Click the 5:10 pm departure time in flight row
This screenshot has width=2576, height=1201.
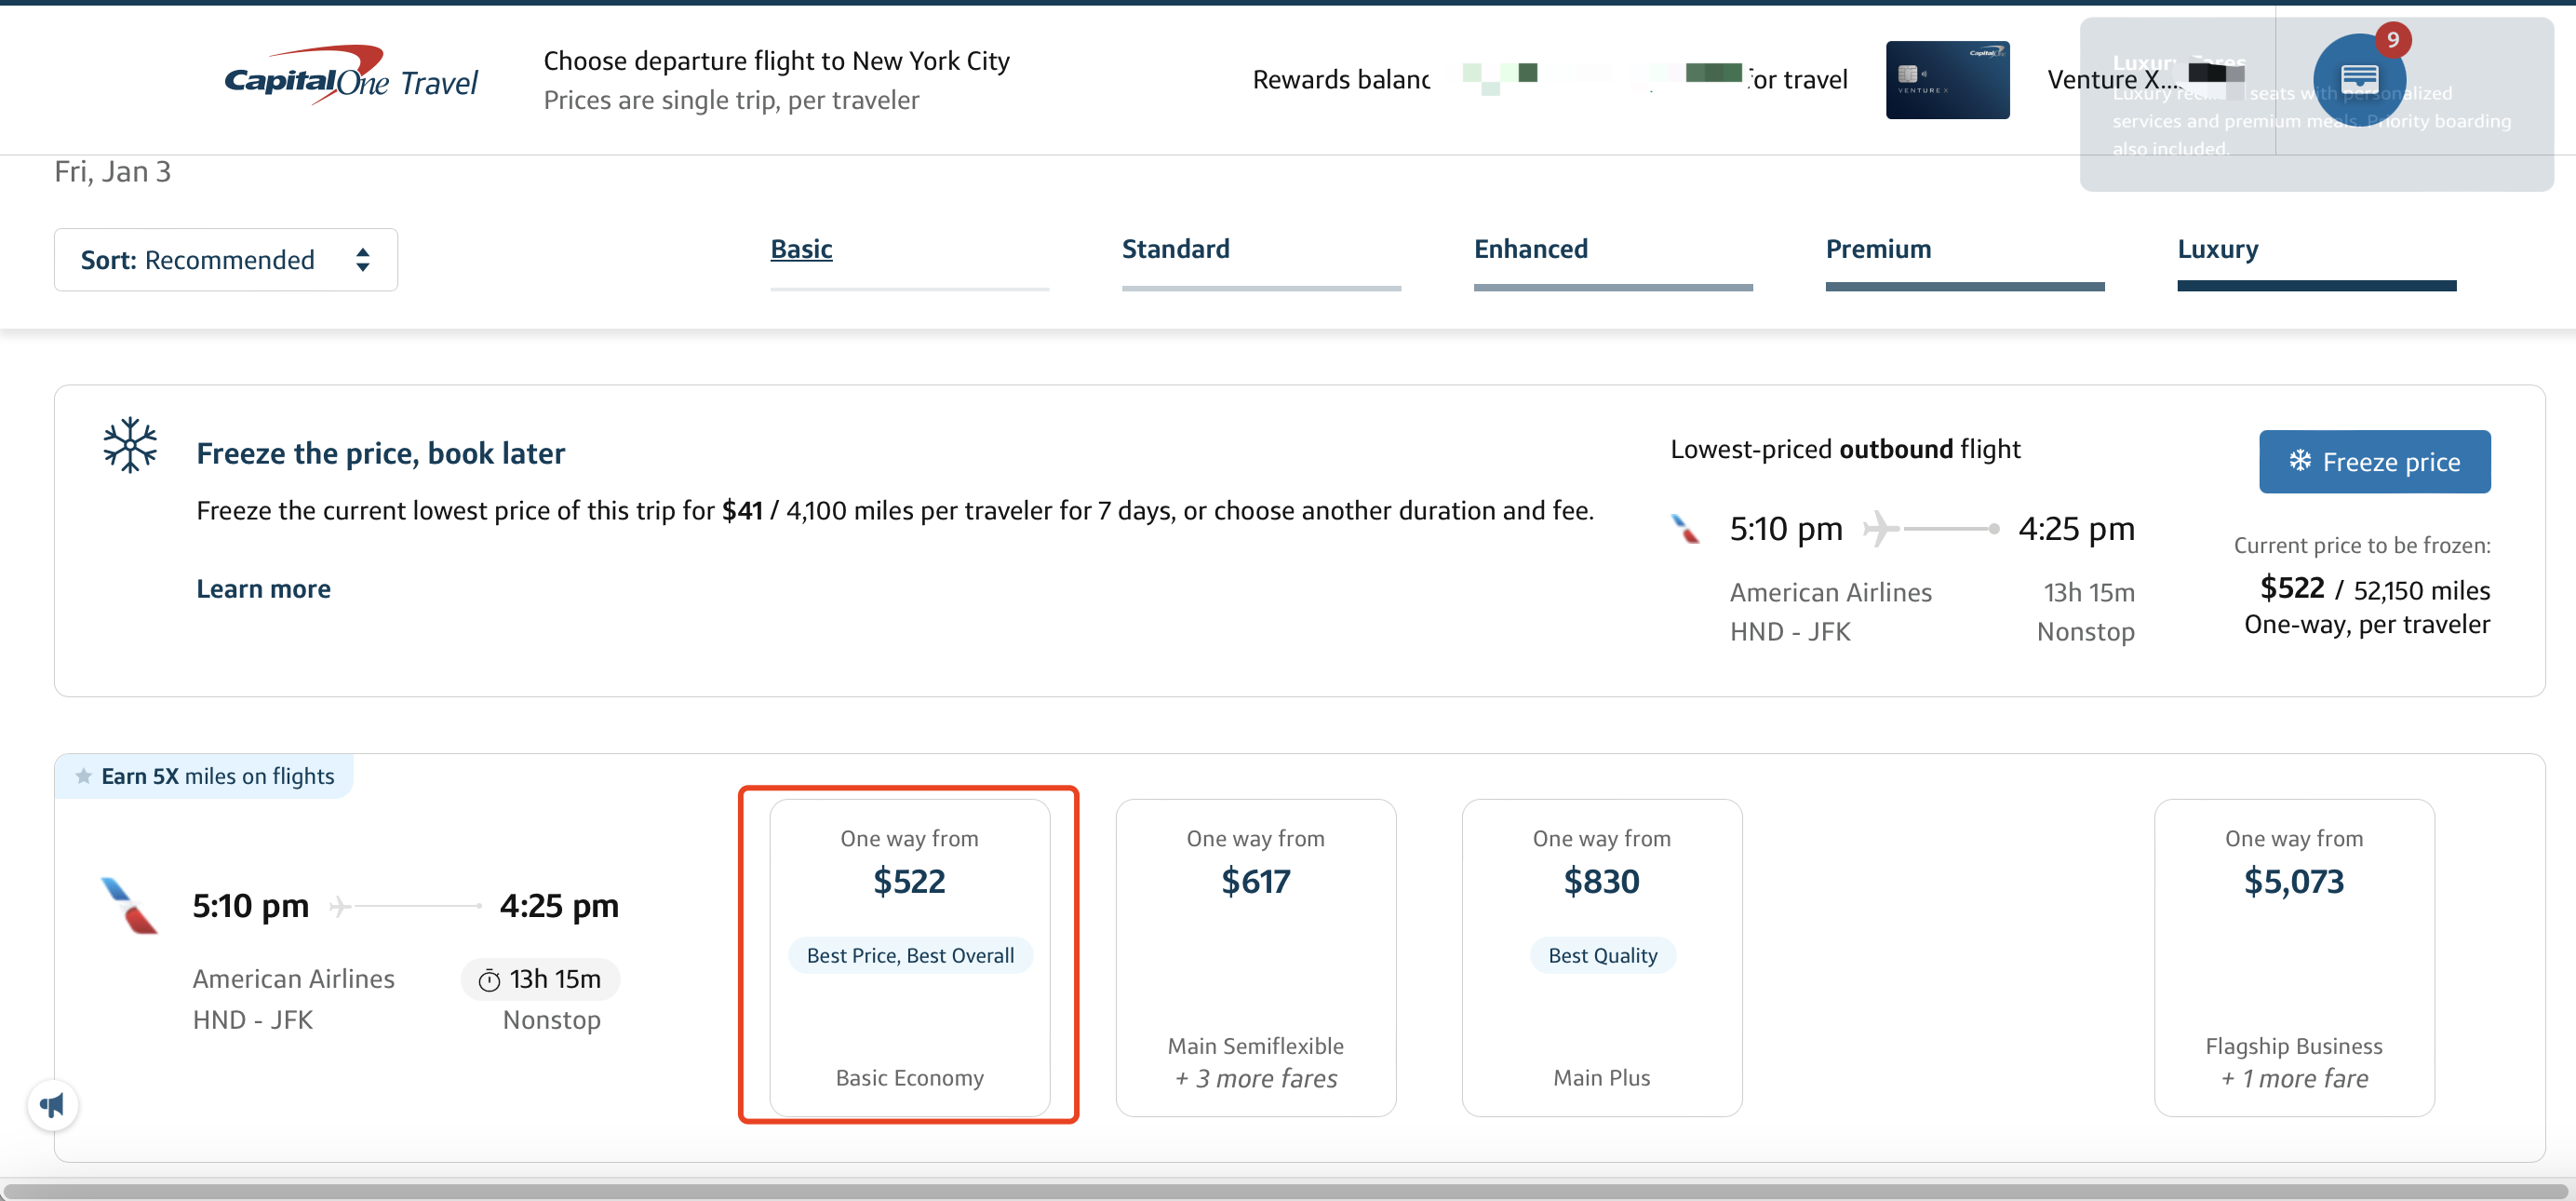click(x=250, y=906)
